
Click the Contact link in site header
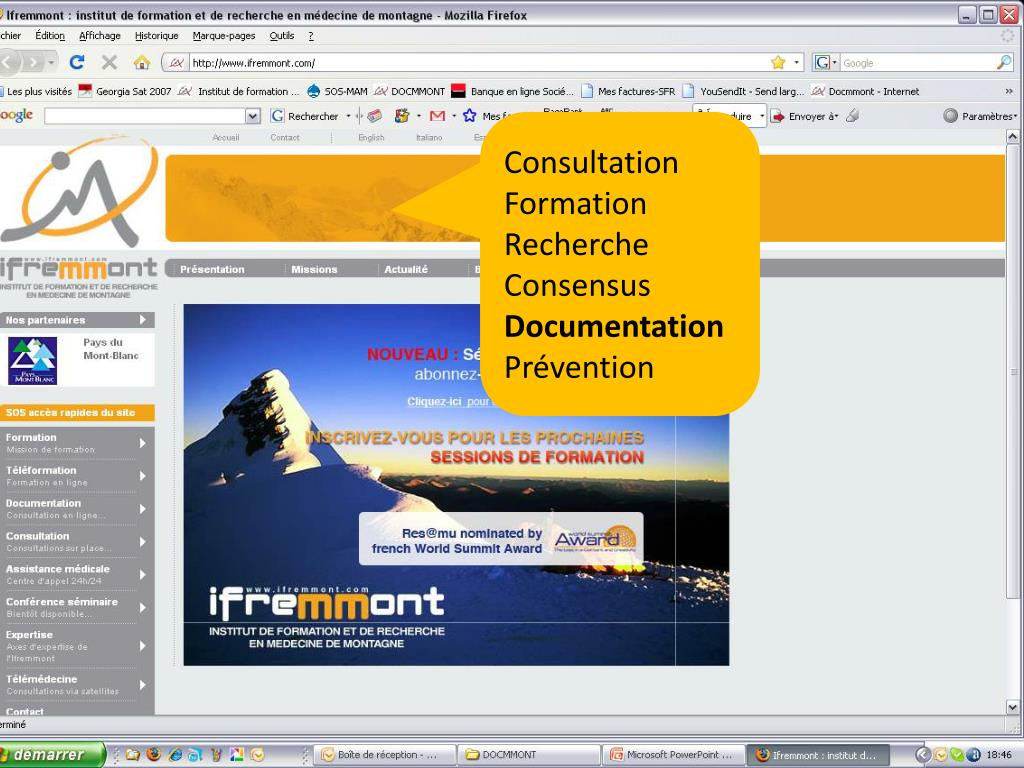point(285,138)
